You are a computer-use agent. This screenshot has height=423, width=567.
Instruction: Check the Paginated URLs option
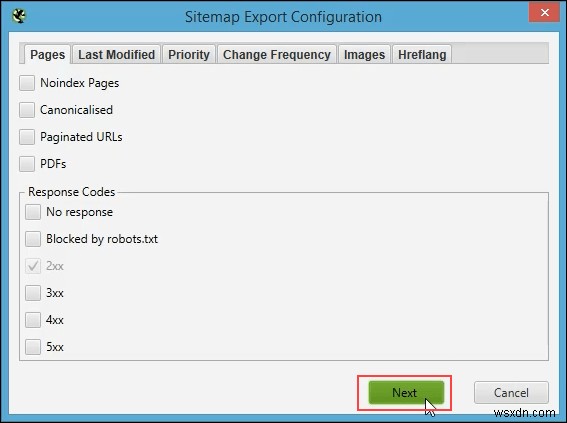point(27,137)
